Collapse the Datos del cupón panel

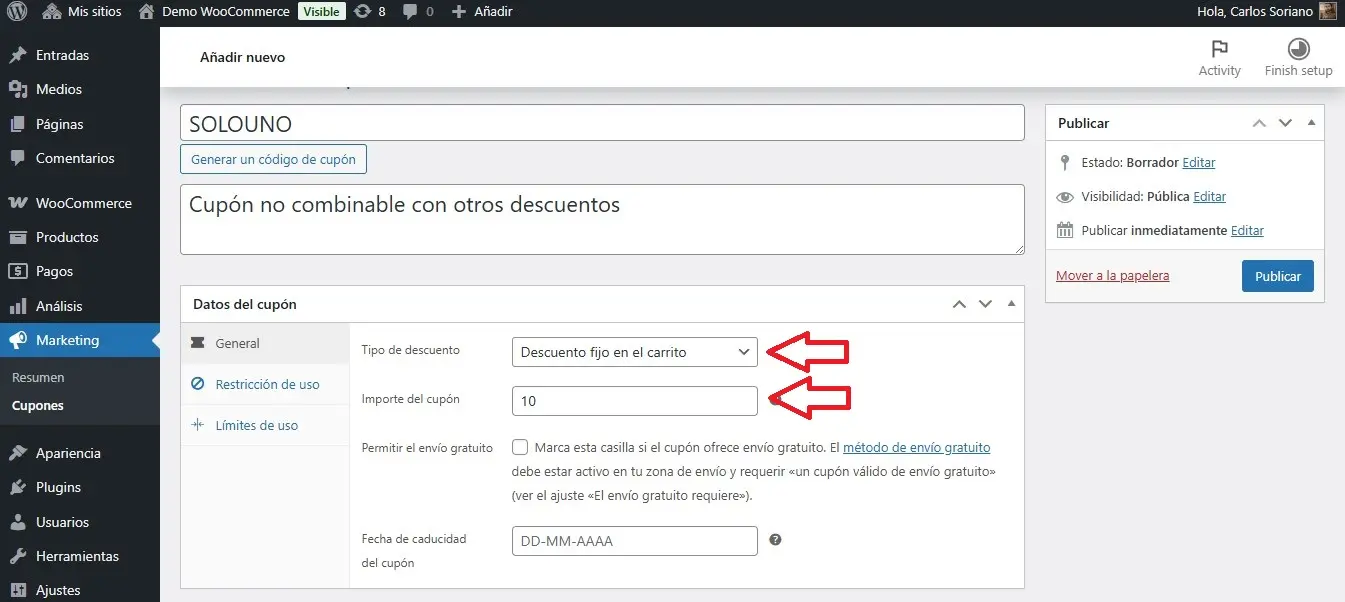[1011, 304]
